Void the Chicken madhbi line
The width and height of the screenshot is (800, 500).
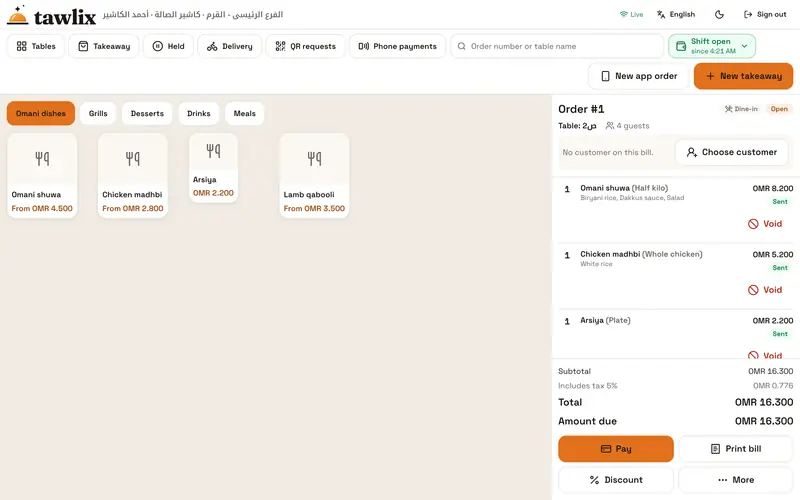point(765,290)
